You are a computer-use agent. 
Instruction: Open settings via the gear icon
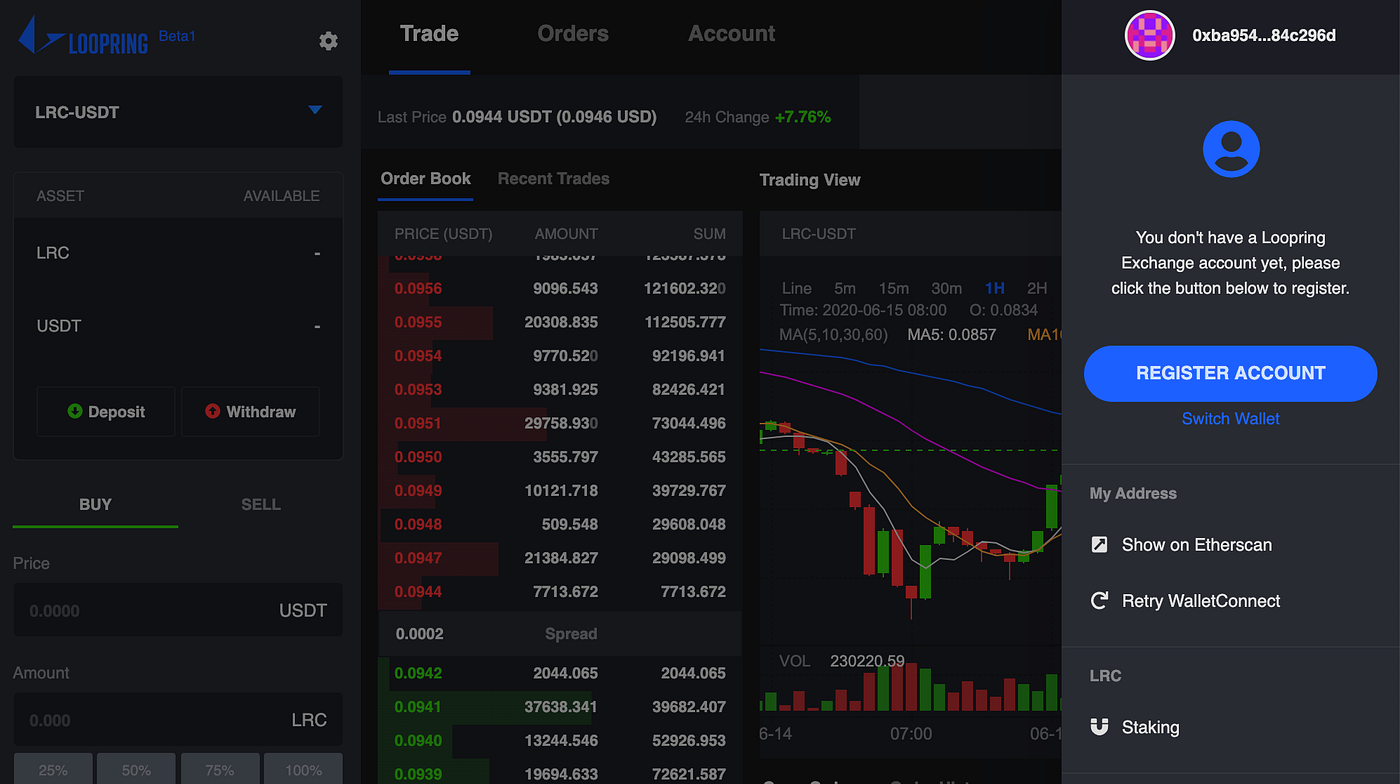click(x=328, y=41)
